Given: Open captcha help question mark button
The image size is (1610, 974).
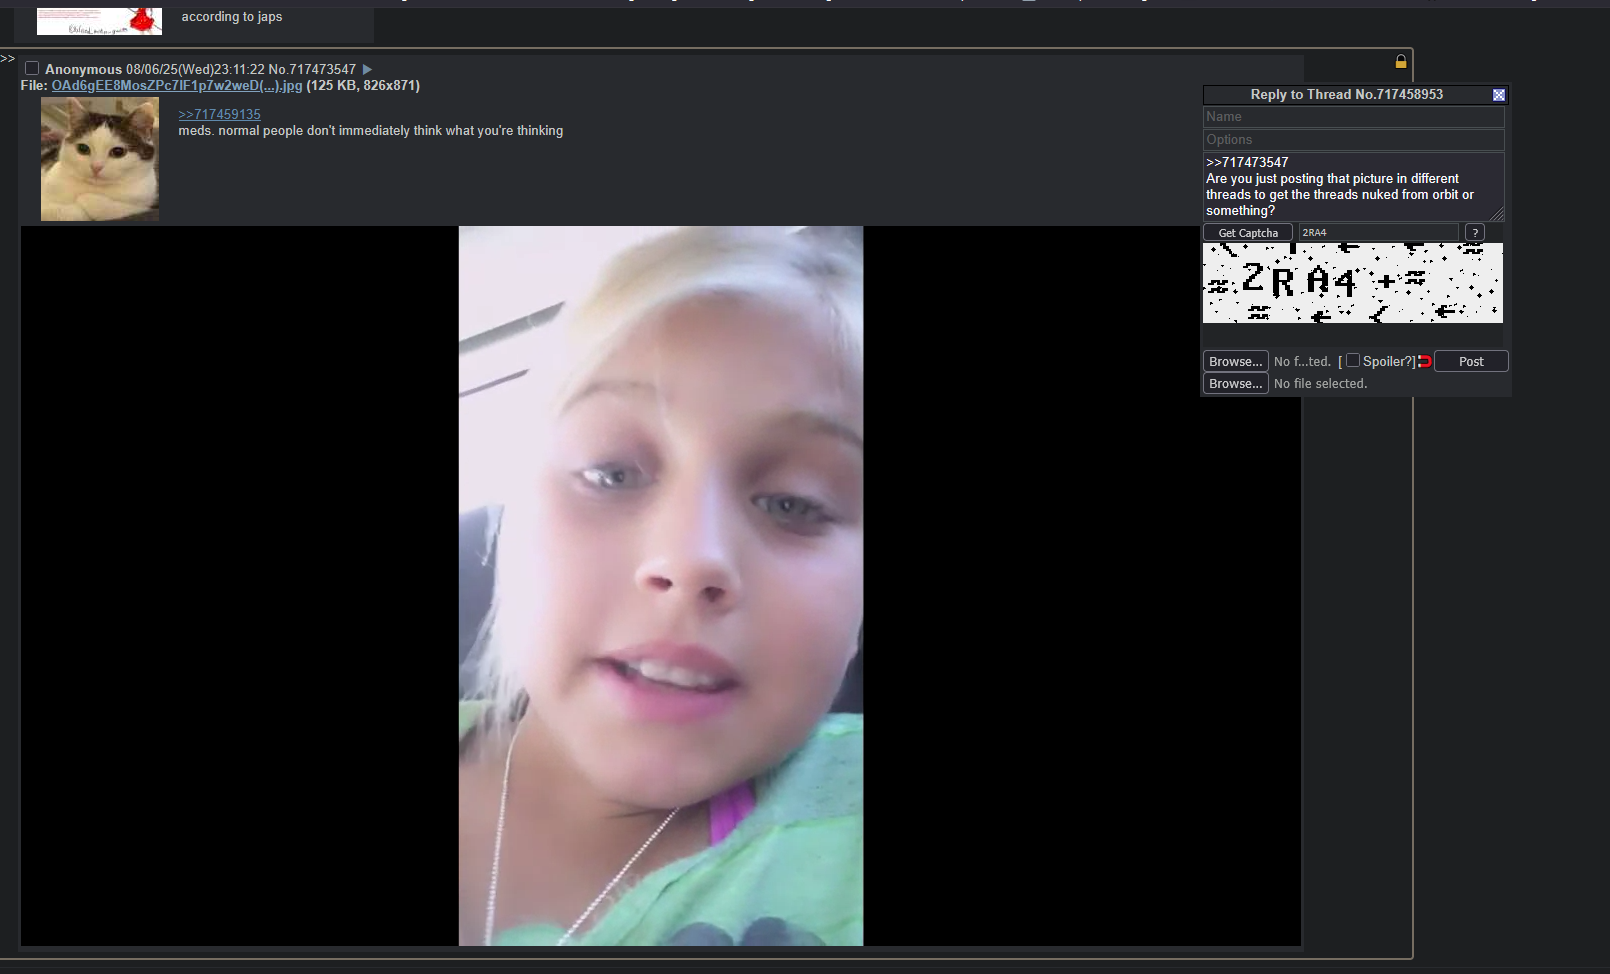Looking at the screenshot, I should (x=1475, y=233).
